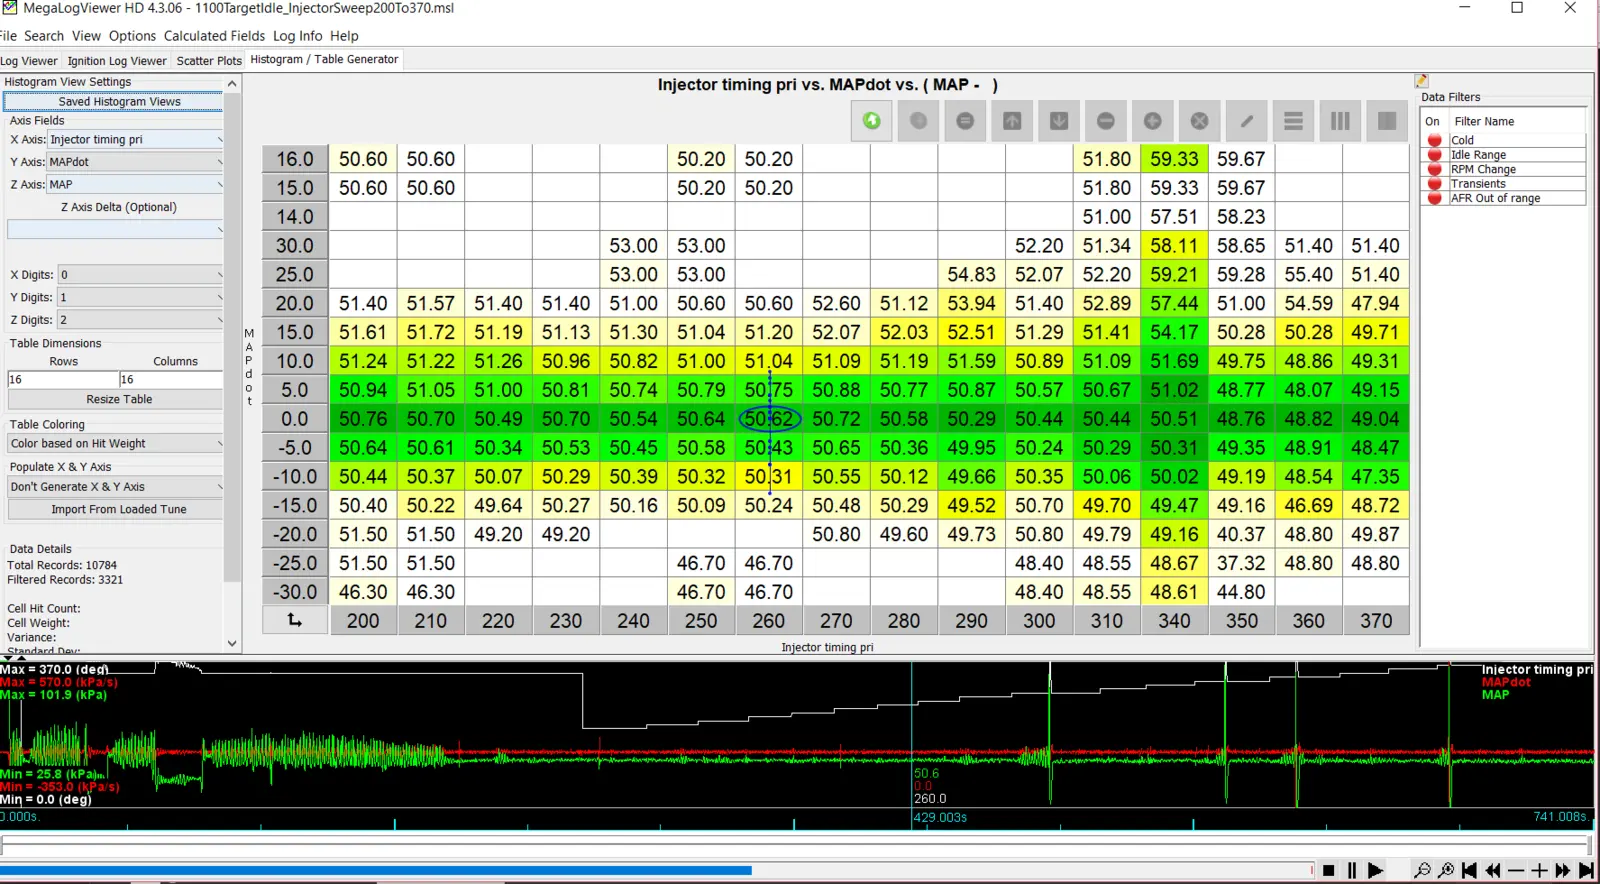1600x884 pixels.
Task: Click the minus speed playback button
Action: click(1516, 871)
